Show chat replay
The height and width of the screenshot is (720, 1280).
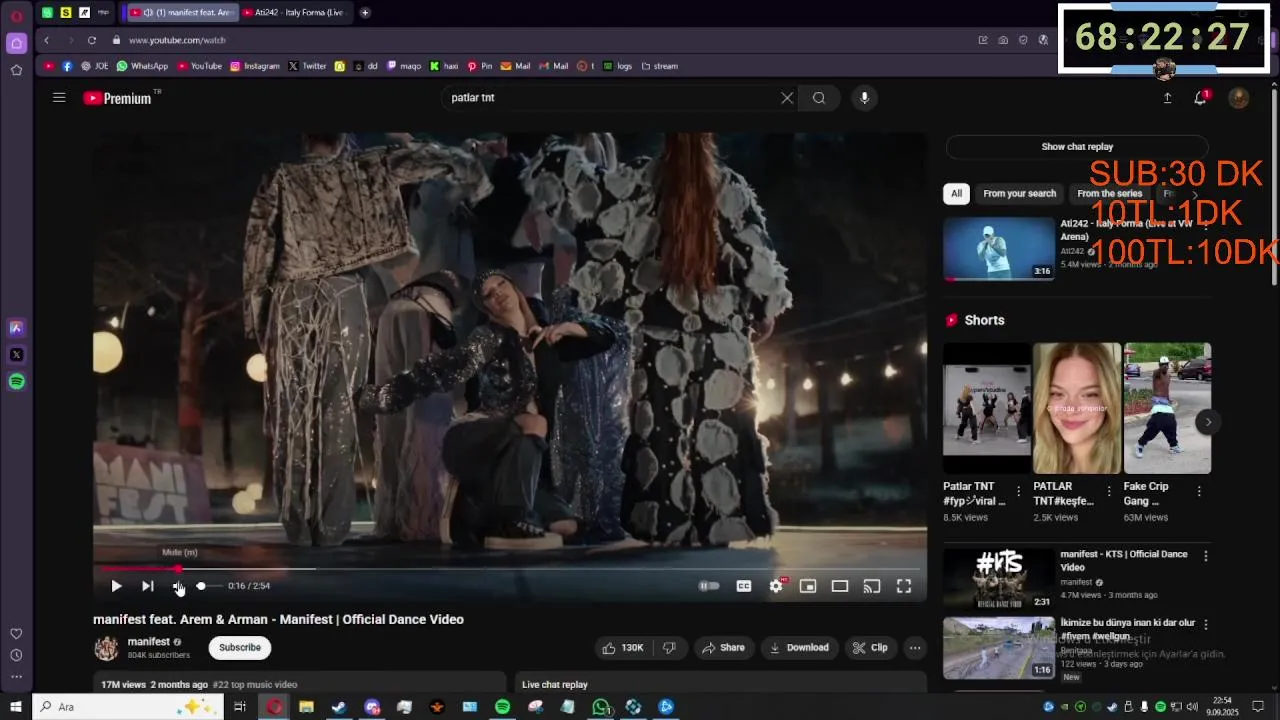1077,147
